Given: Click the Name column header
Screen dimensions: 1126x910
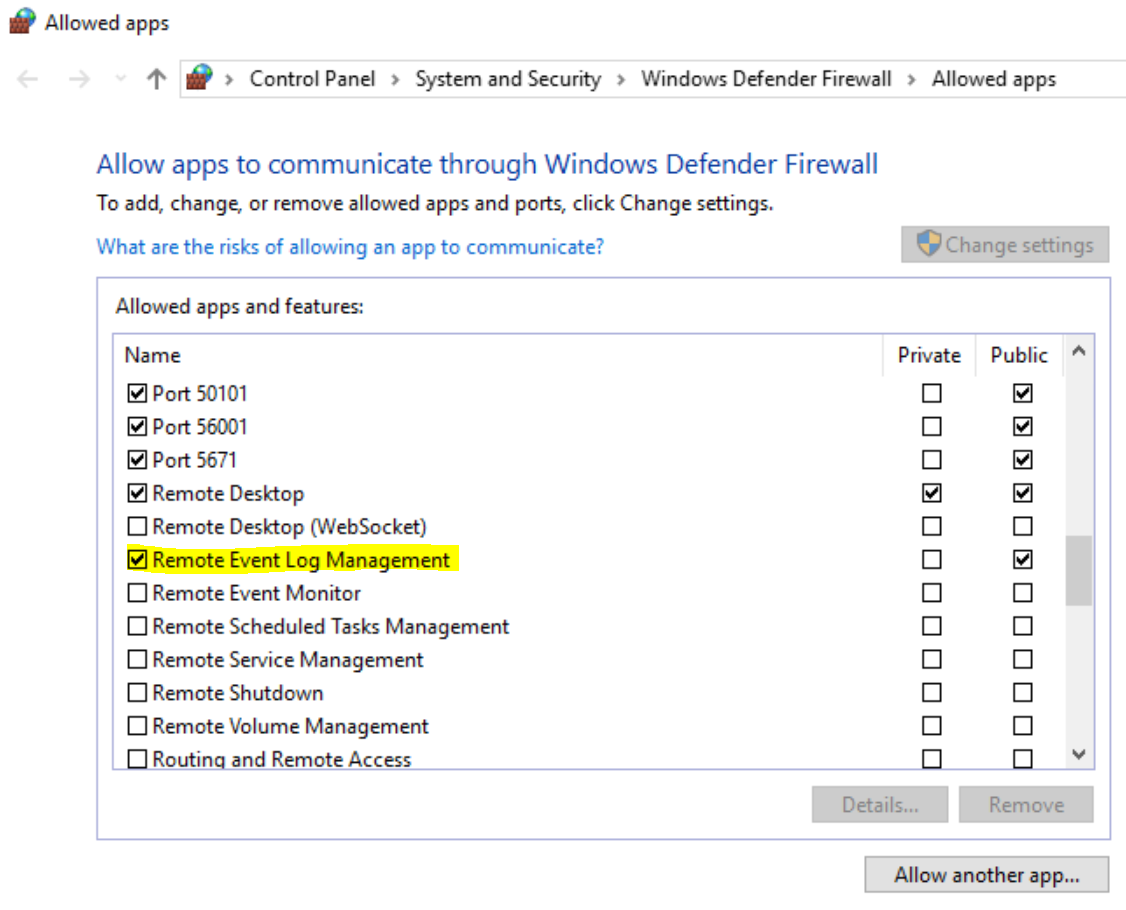Looking at the screenshot, I should tap(153, 355).
